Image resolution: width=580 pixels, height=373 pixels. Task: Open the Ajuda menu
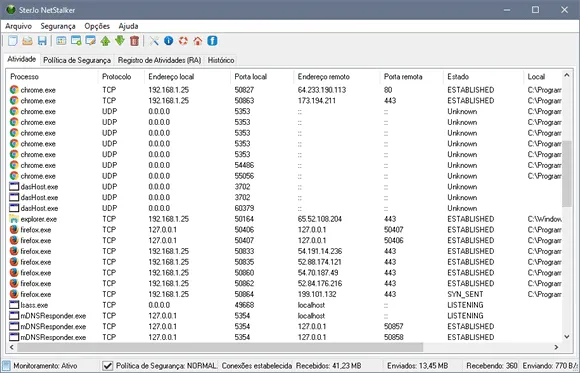point(128,26)
